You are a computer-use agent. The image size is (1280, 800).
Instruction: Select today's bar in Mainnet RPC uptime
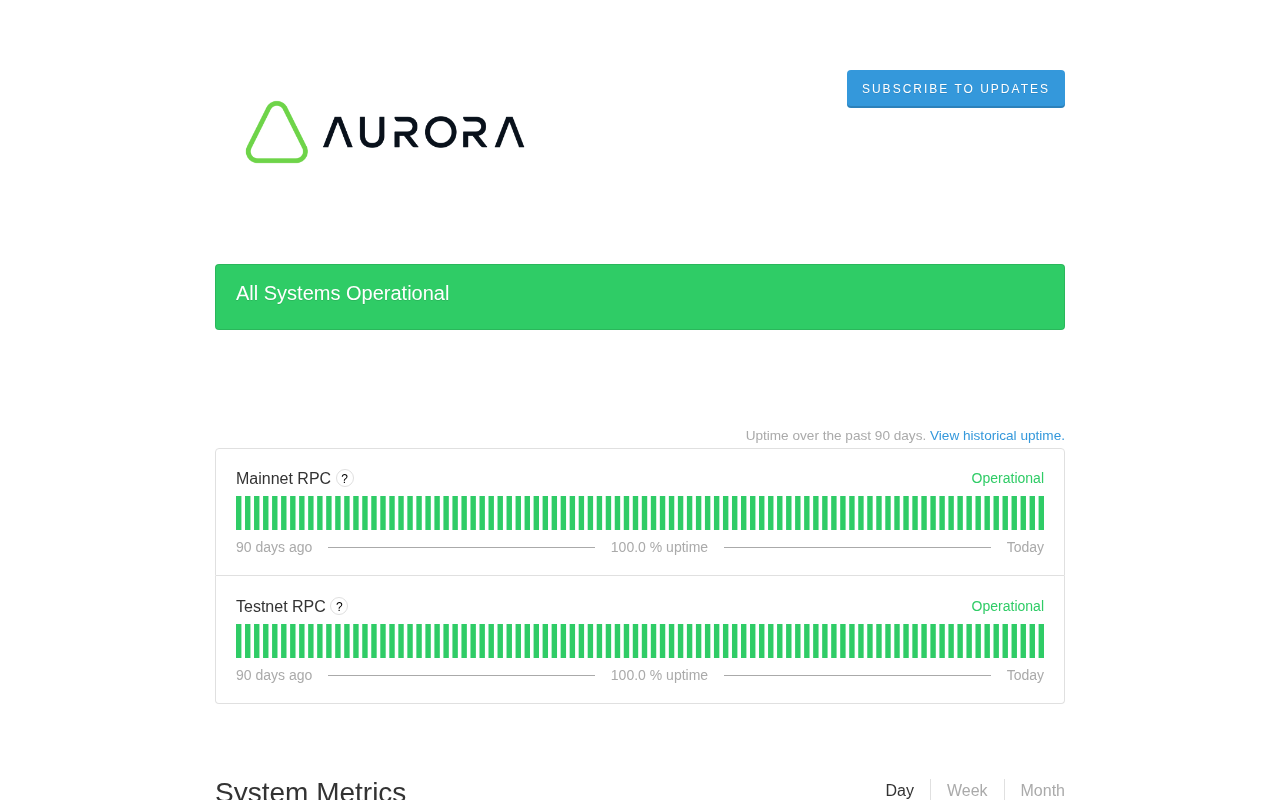tap(1041, 513)
